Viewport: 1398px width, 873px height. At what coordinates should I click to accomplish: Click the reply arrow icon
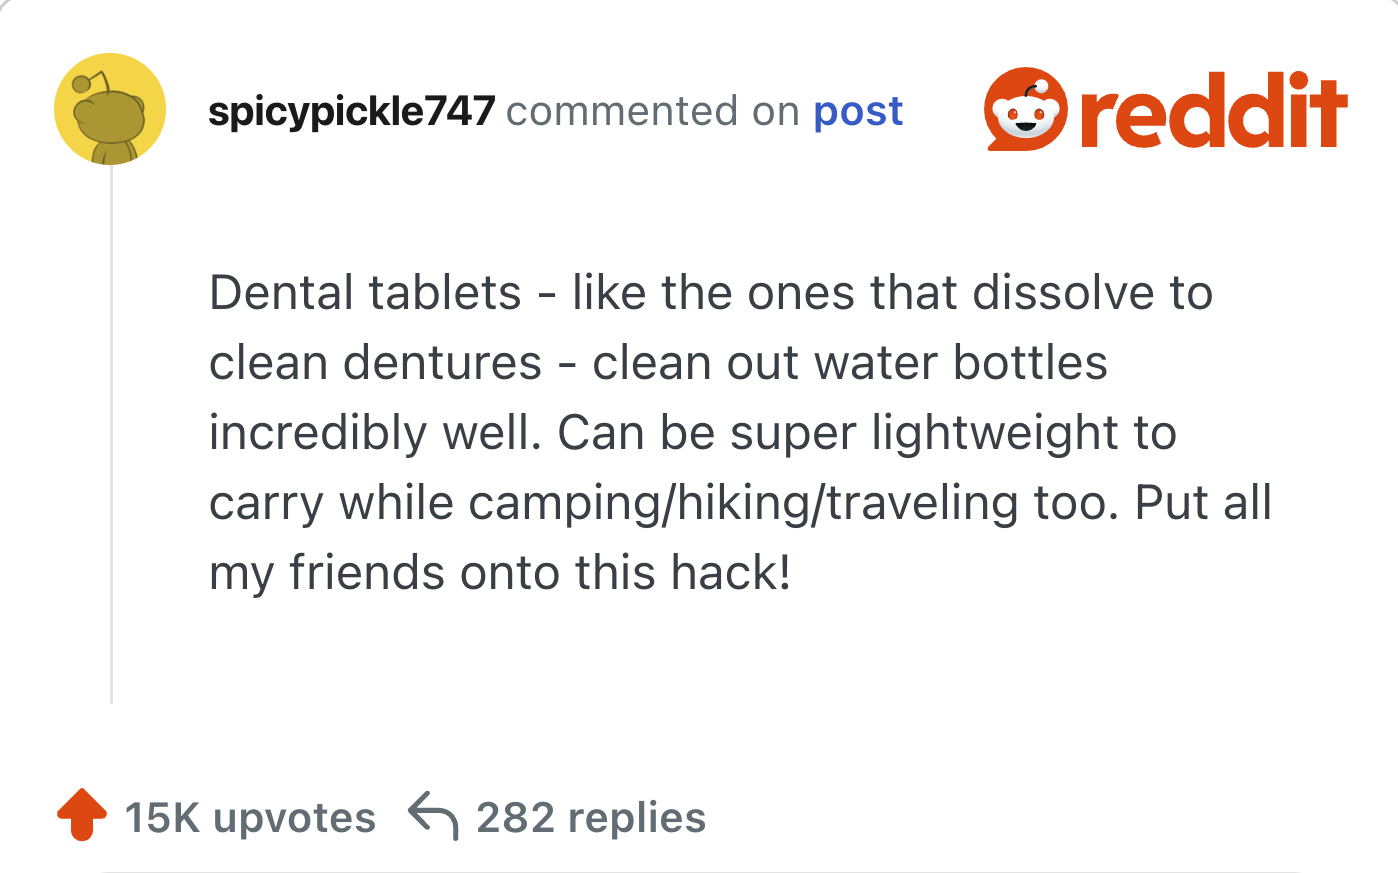point(433,815)
